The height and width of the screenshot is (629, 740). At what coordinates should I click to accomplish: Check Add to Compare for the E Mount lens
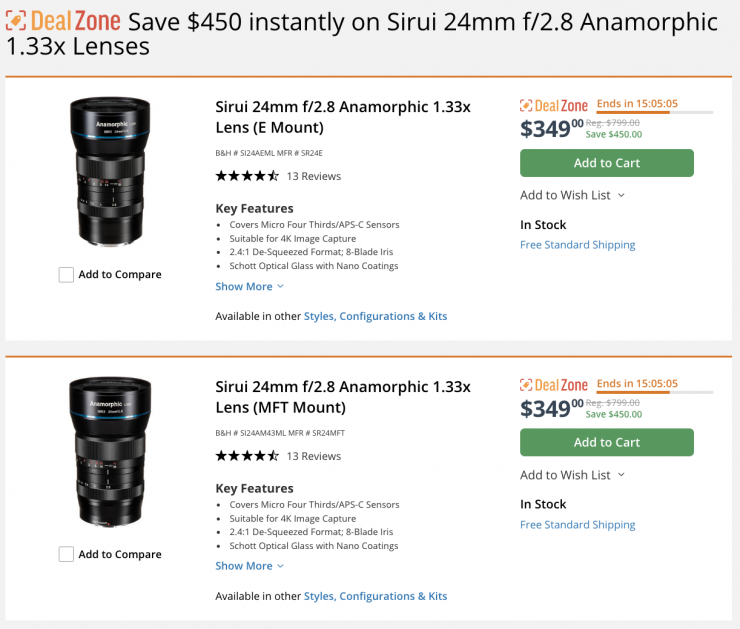(66, 275)
